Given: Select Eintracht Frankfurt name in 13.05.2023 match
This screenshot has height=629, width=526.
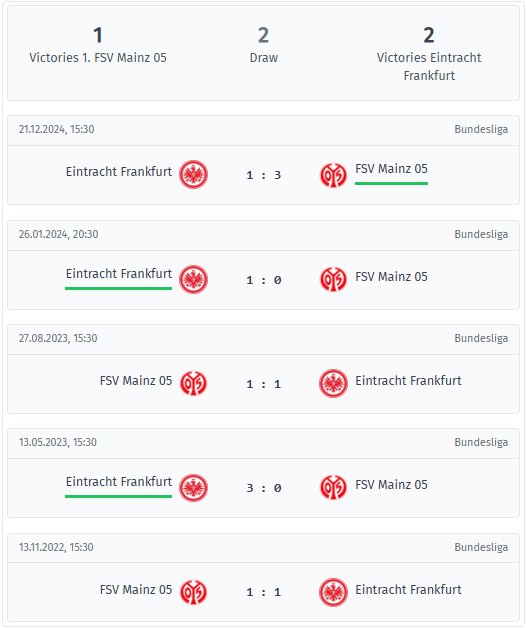Looking at the screenshot, I should (x=119, y=481).
